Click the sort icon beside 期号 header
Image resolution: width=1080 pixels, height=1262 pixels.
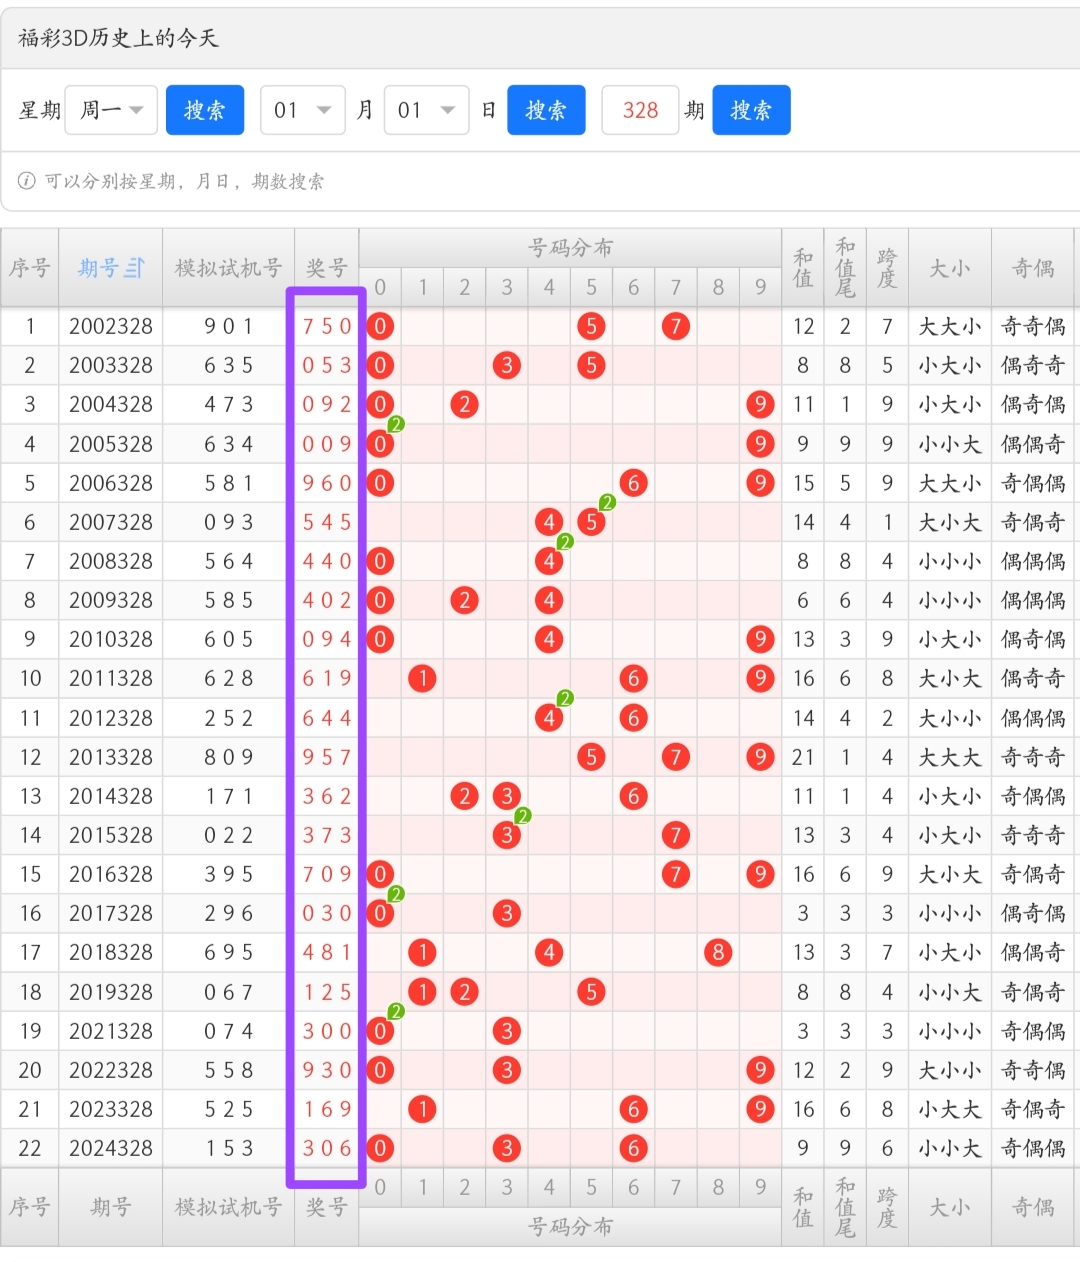(x=134, y=268)
